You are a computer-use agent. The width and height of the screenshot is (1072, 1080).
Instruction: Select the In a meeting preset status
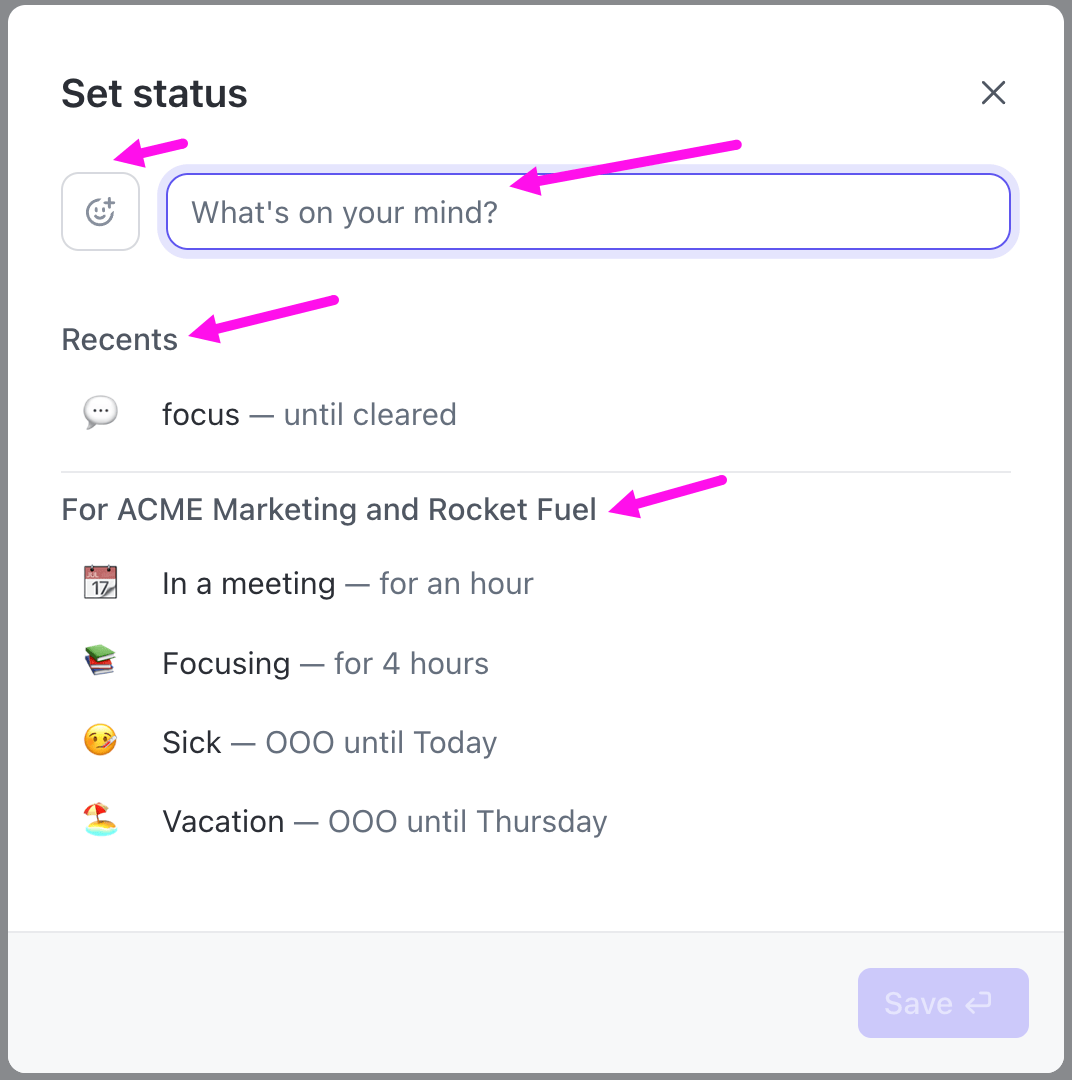click(348, 583)
